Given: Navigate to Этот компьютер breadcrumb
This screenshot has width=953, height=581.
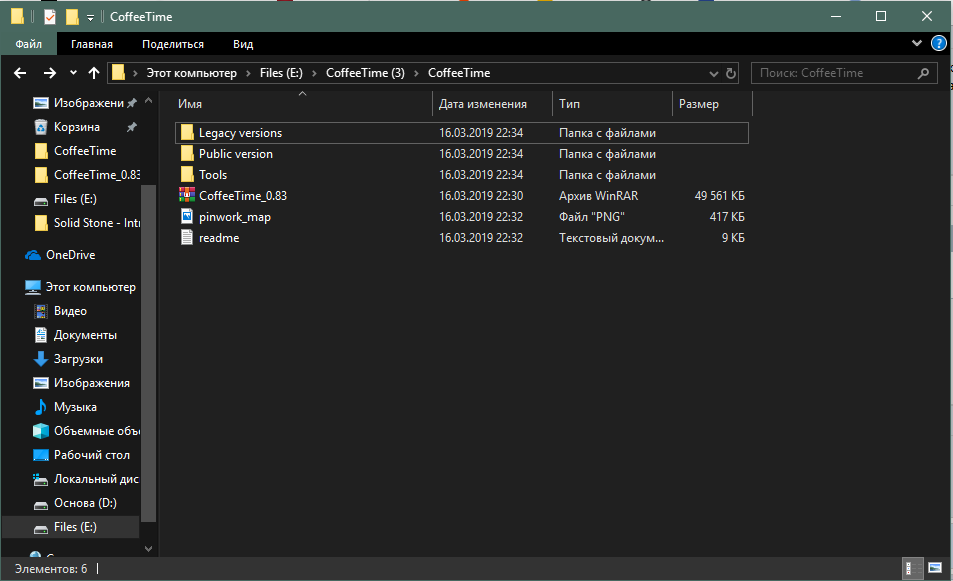Looking at the screenshot, I should point(191,73).
